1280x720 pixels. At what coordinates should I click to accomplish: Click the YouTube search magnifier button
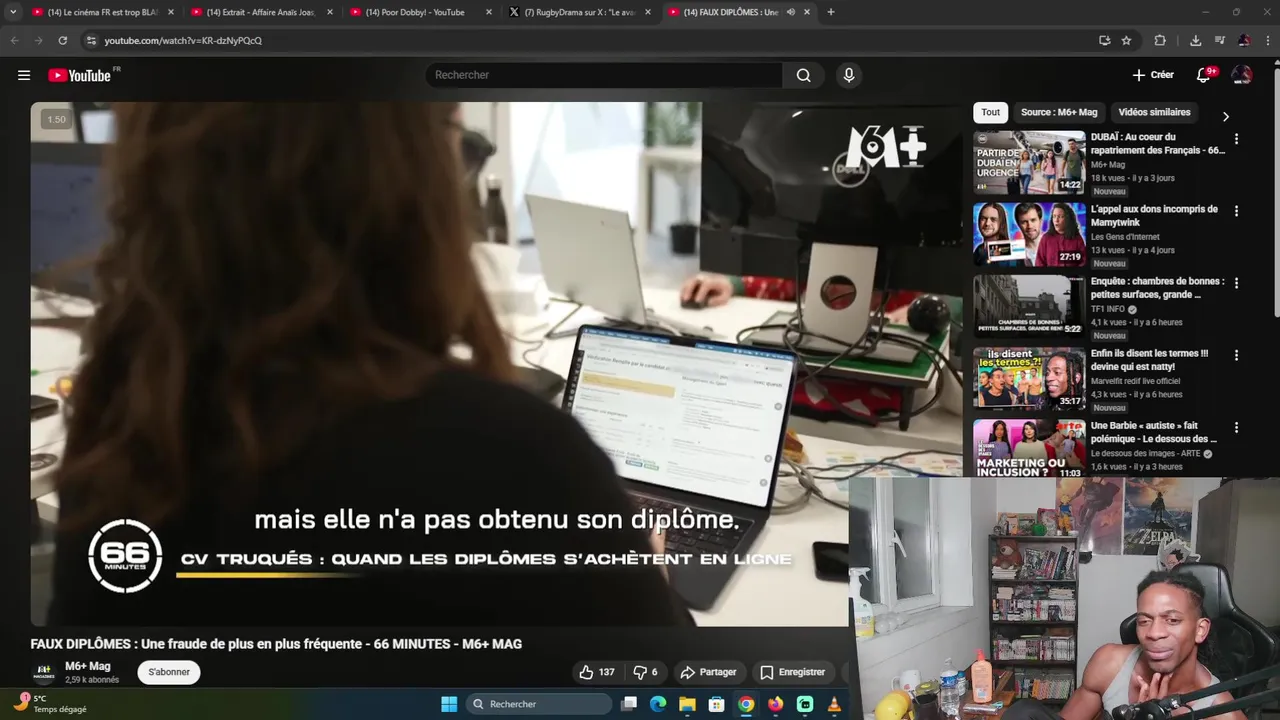pyautogui.click(x=803, y=75)
